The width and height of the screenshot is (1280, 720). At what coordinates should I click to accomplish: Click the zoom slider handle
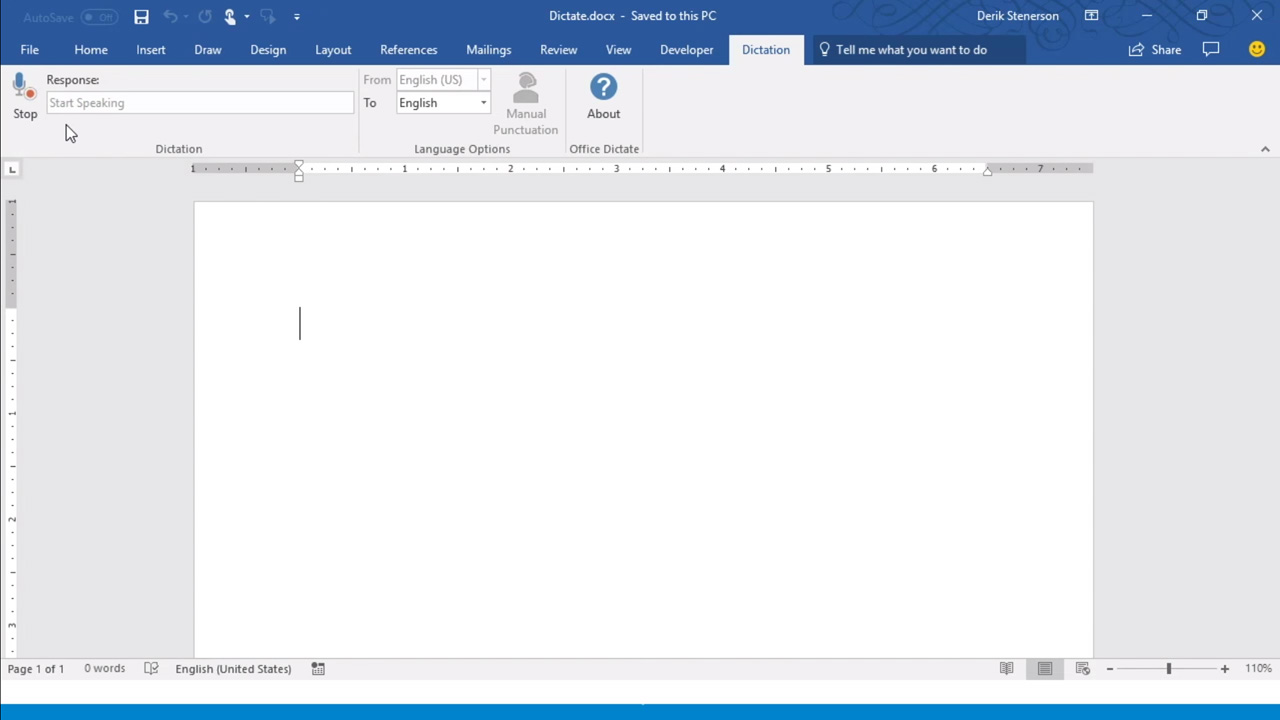[1168, 668]
